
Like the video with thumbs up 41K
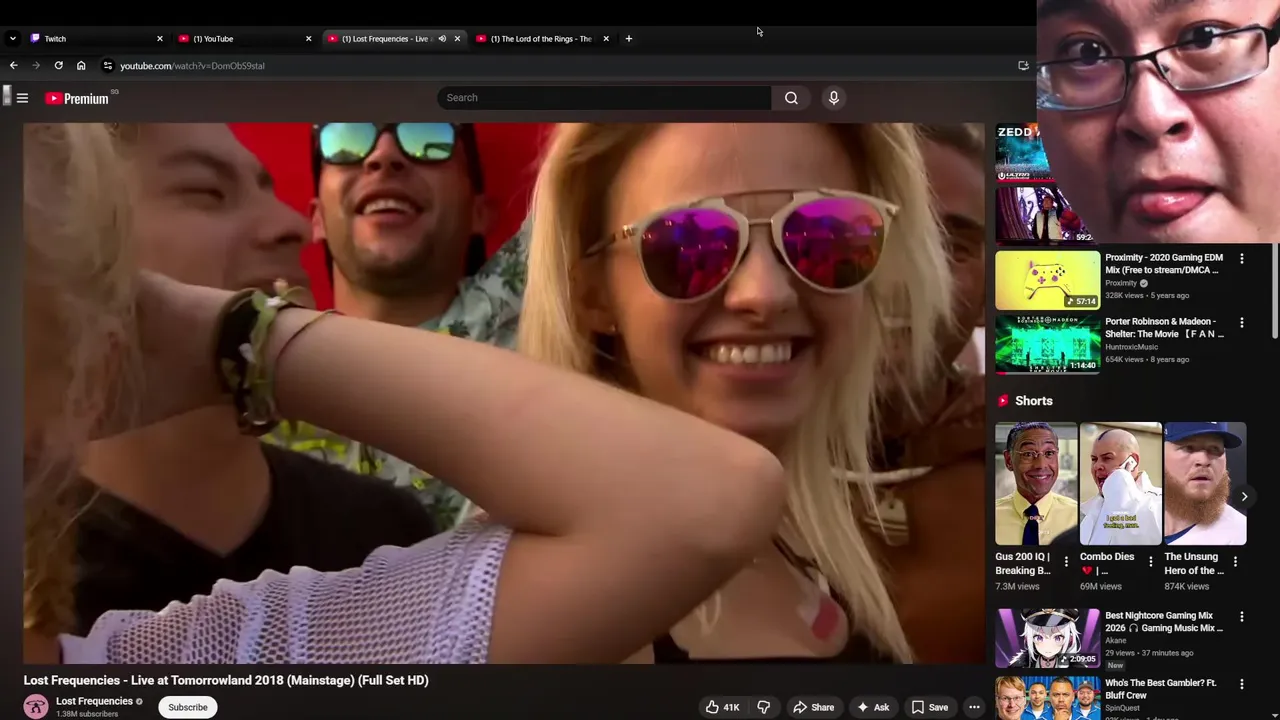[722, 707]
